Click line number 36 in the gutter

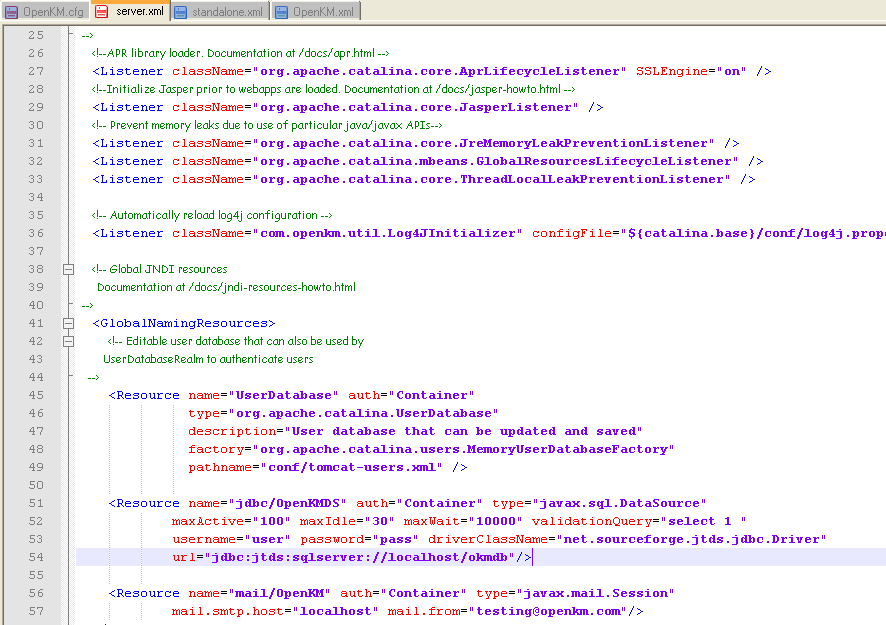coord(35,233)
